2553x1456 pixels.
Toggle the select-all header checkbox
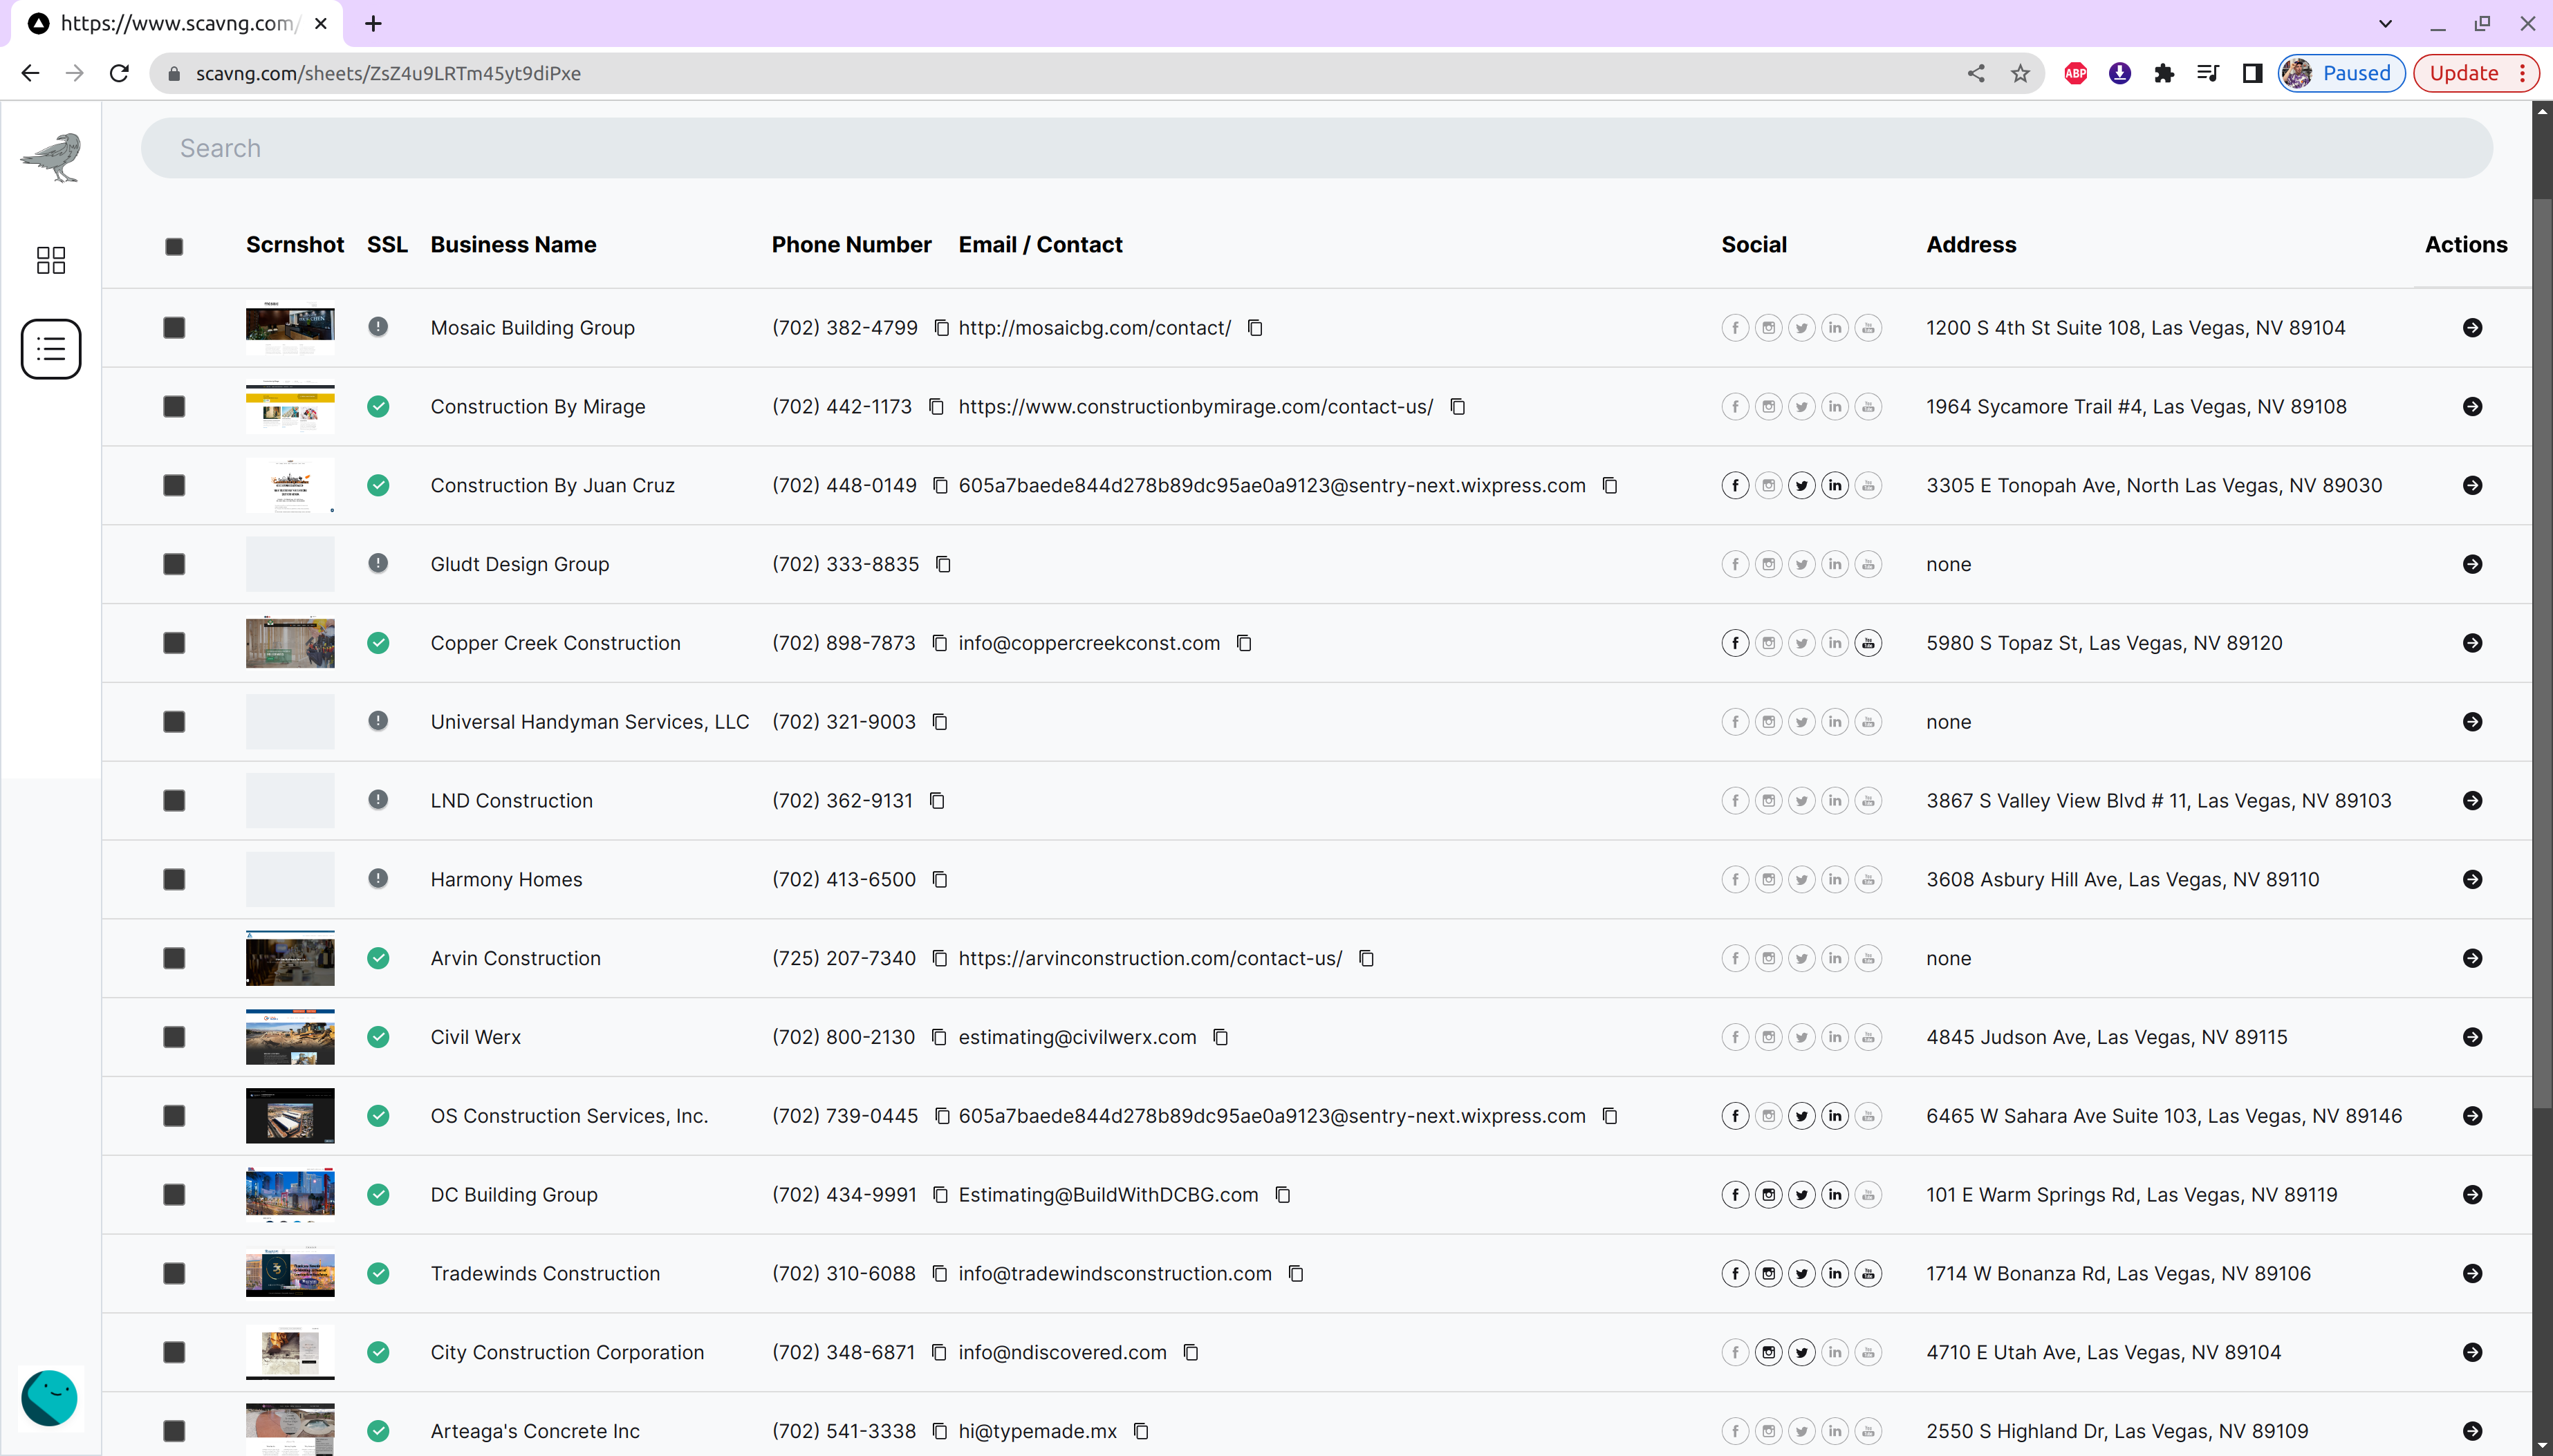click(x=174, y=246)
